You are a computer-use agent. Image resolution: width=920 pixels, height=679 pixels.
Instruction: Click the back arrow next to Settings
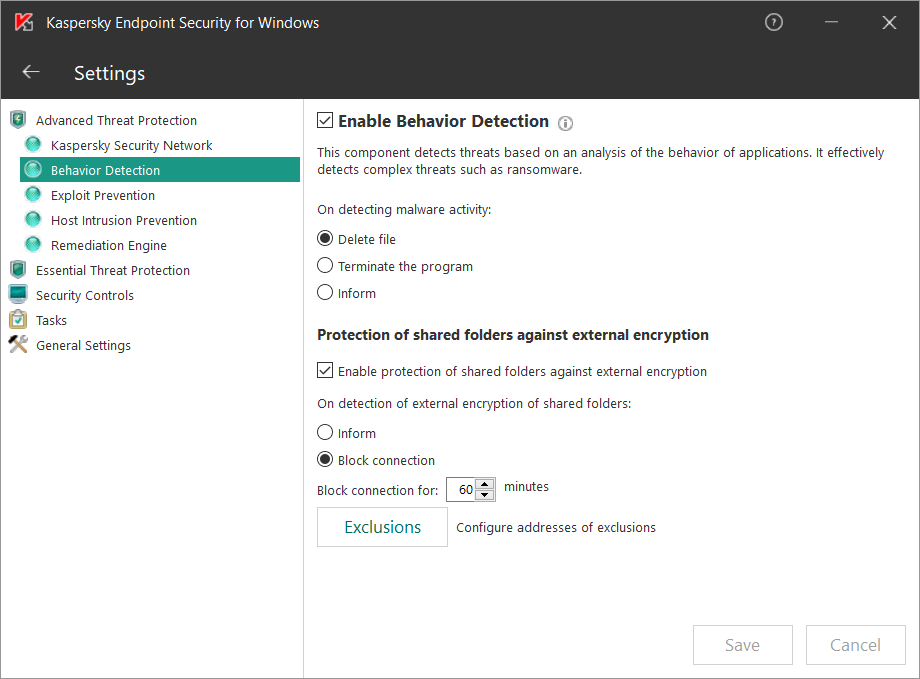click(31, 72)
